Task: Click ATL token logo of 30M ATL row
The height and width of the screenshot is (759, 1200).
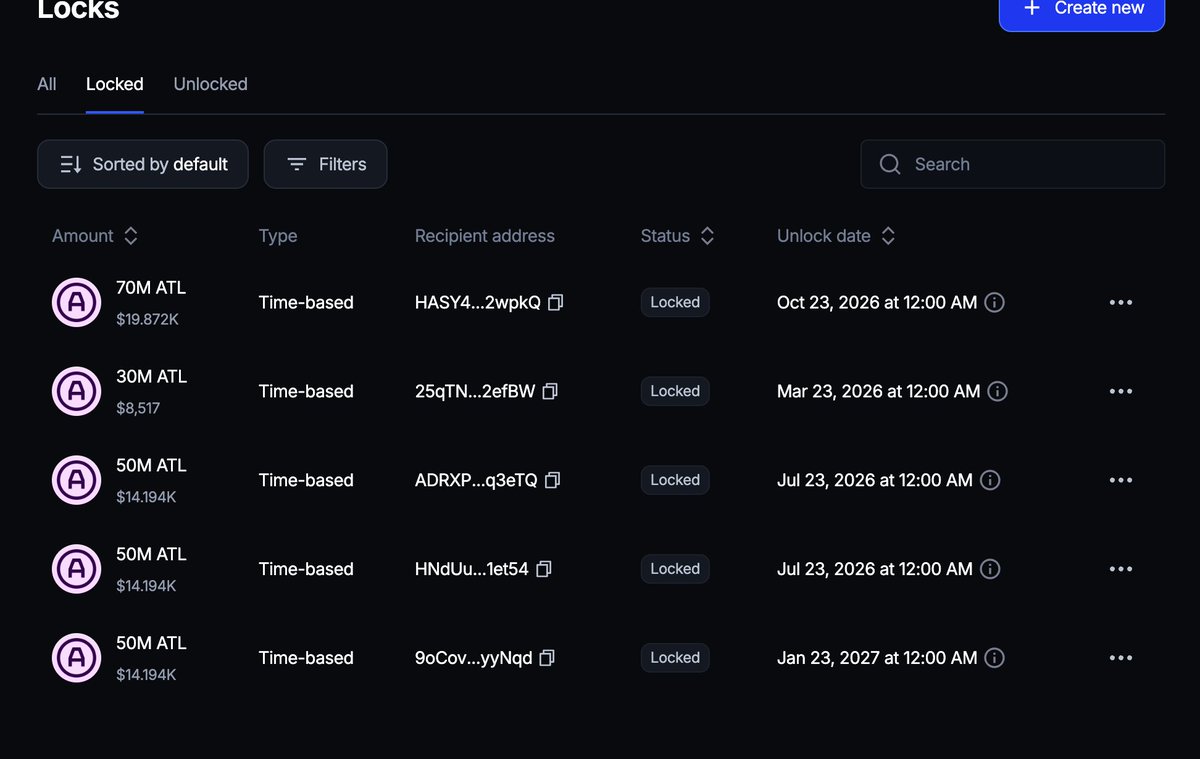Action: pos(77,391)
